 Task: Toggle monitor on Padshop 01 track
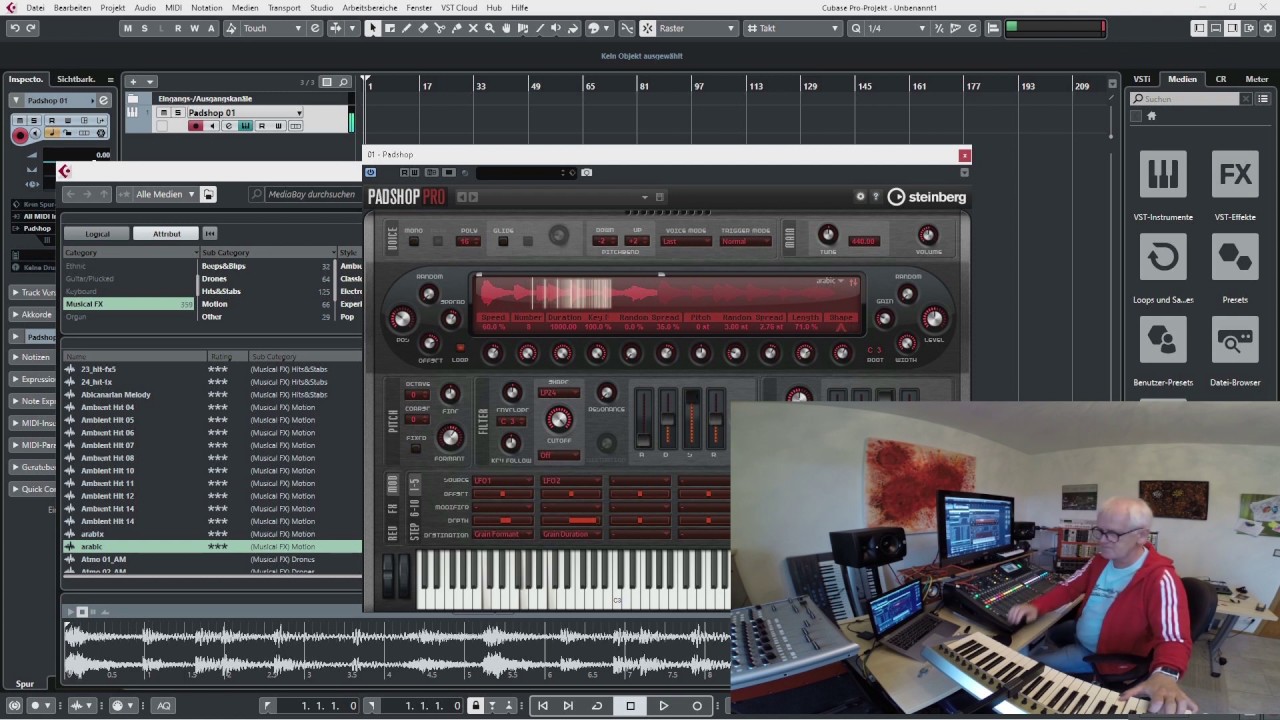(x=212, y=126)
